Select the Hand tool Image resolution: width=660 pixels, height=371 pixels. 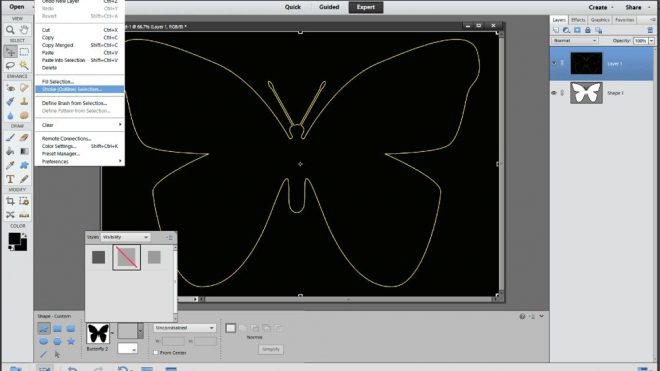coord(24,30)
